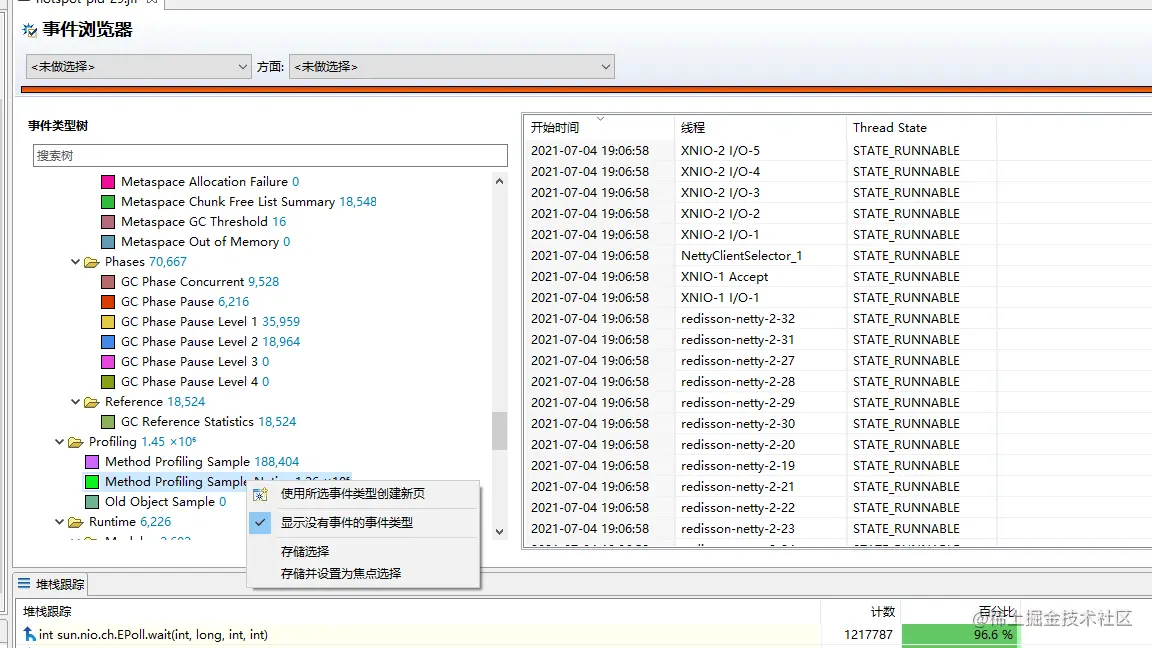Click the GC Phase Pause Level 4 icon
Viewport: 1152px width, 648px height.
tap(108, 381)
